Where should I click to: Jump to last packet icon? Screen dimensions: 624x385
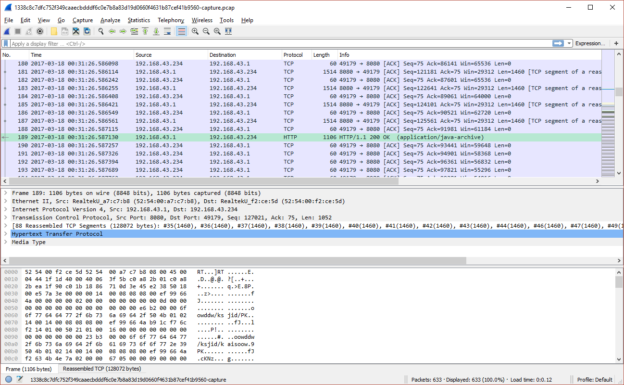(156, 31)
